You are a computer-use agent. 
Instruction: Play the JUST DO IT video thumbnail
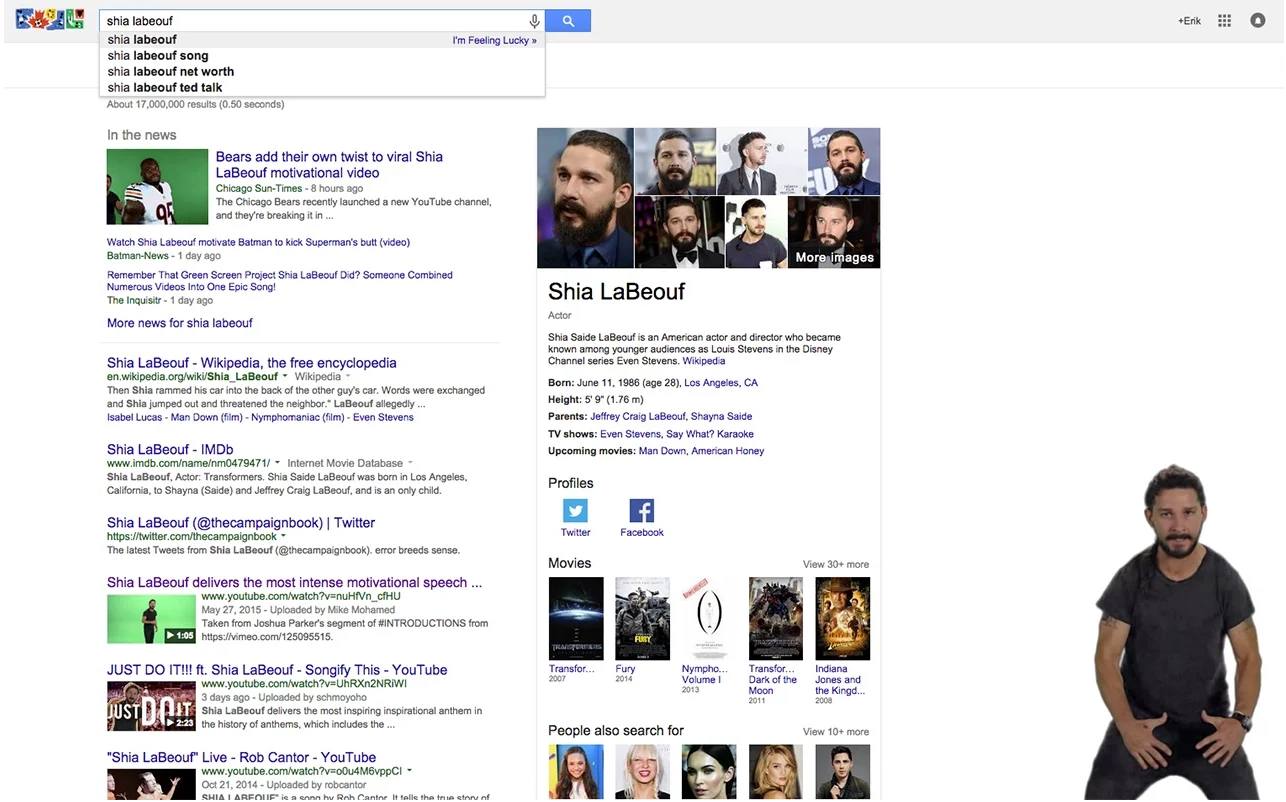click(151, 707)
